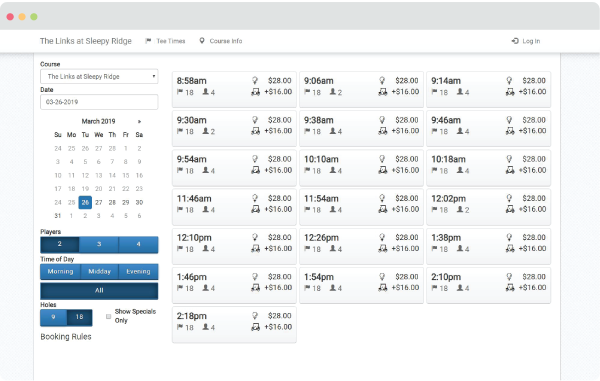Book the 12:02pm tee time
Screen dimensions: 600x381
click(x=488, y=207)
